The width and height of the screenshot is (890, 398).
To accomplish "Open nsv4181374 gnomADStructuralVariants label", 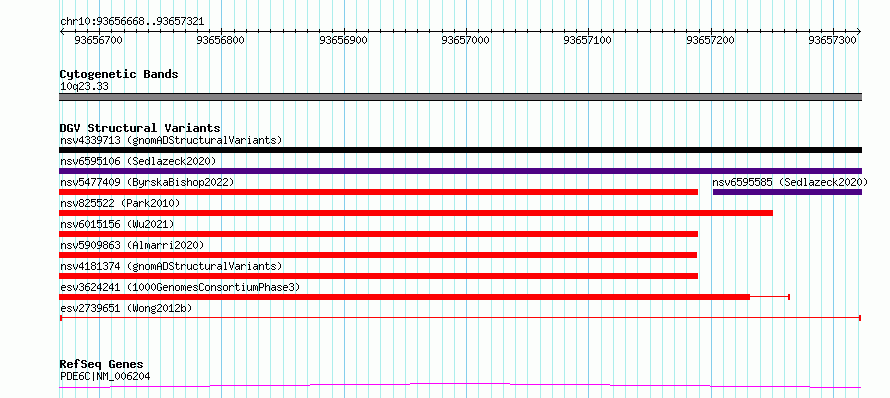I will [x=171, y=266].
